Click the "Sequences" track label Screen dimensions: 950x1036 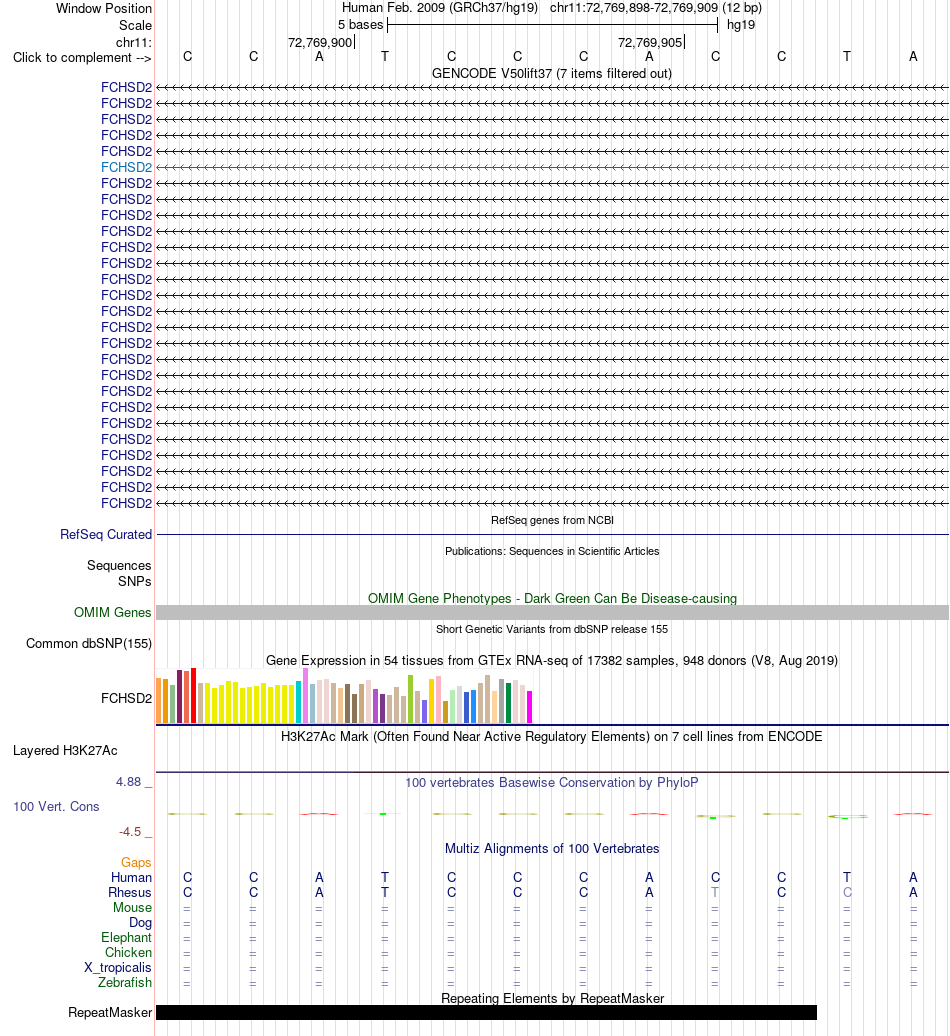pos(119,566)
